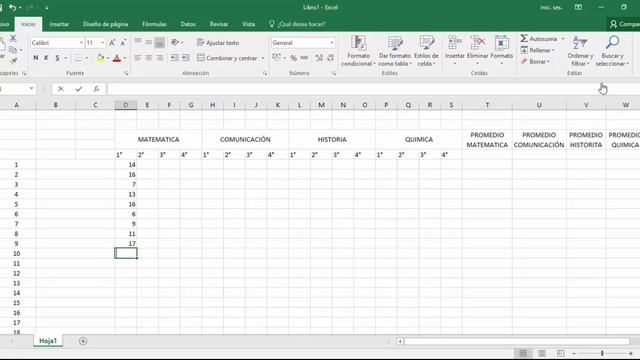
Task: Toggle align text left
Action: tap(138, 58)
